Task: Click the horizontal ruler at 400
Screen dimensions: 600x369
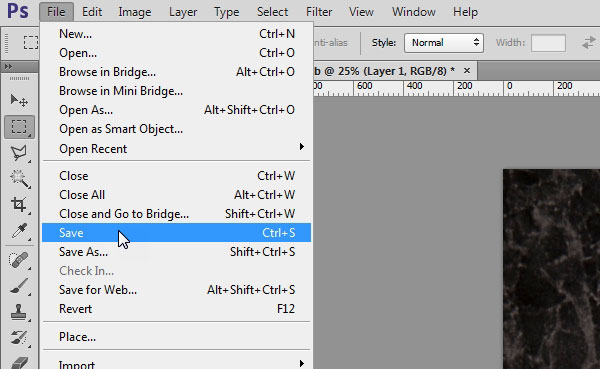Action: (x=414, y=86)
